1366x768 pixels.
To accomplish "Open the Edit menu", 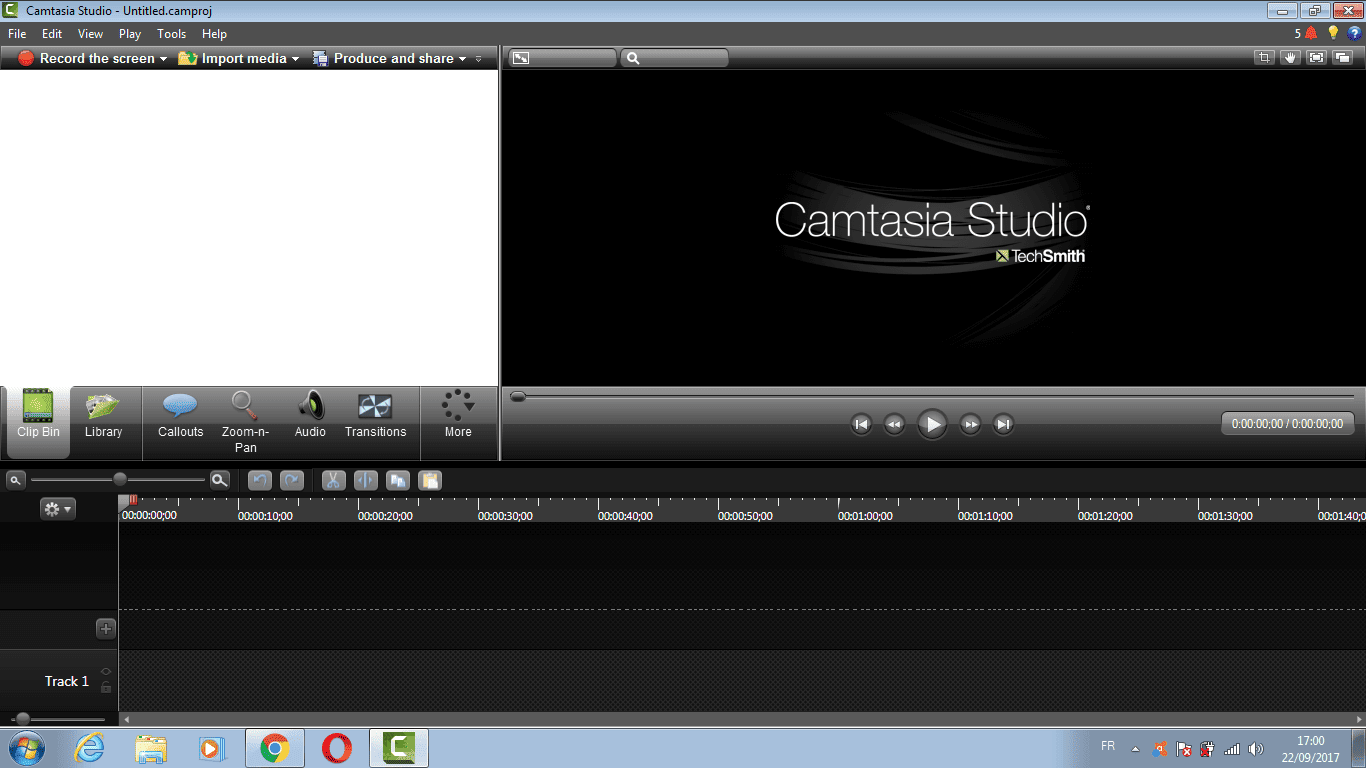I will pos(52,34).
